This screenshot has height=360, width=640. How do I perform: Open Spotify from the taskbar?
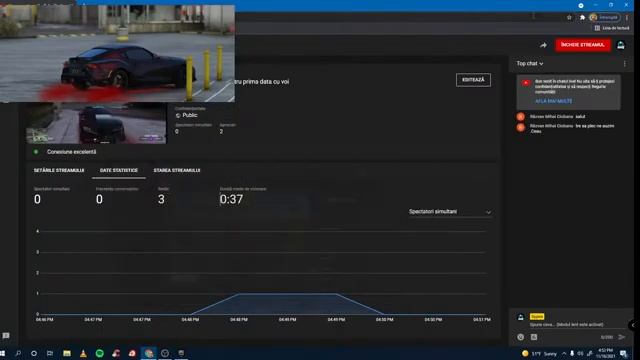pyautogui.click(x=100, y=353)
